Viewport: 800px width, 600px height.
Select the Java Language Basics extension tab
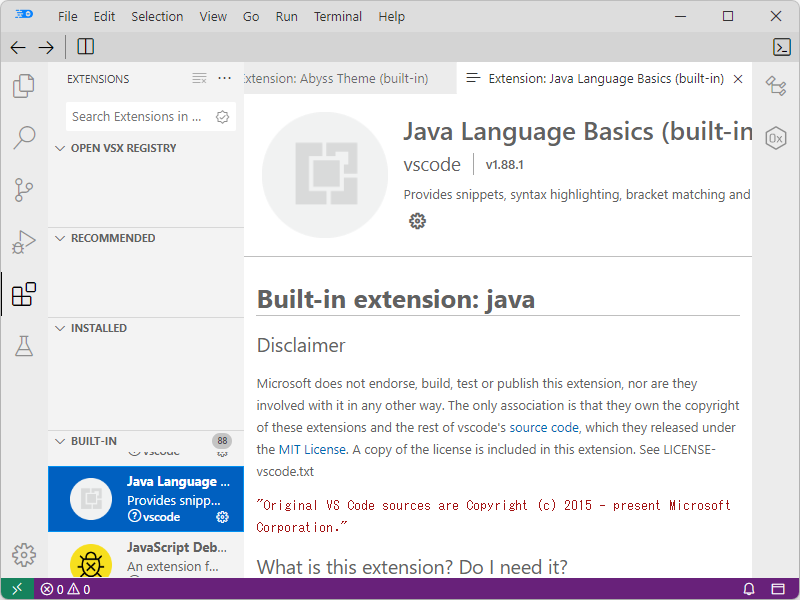(604, 79)
